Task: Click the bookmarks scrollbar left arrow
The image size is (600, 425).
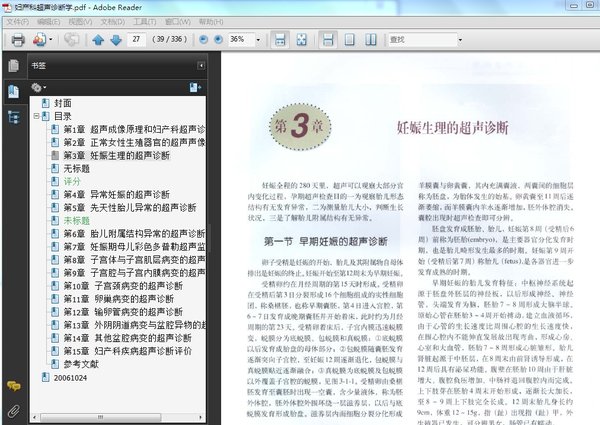Action: 35,417
